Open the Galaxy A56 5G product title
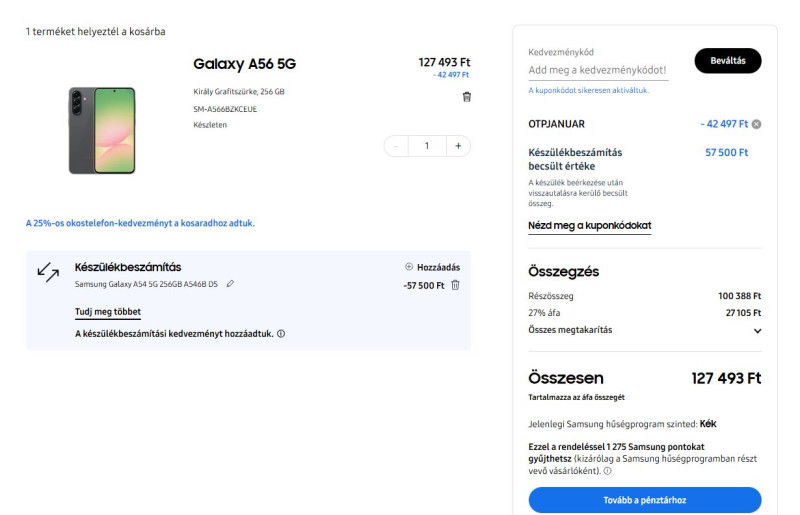The width and height of the screenshot is (800, 515). 244,64
